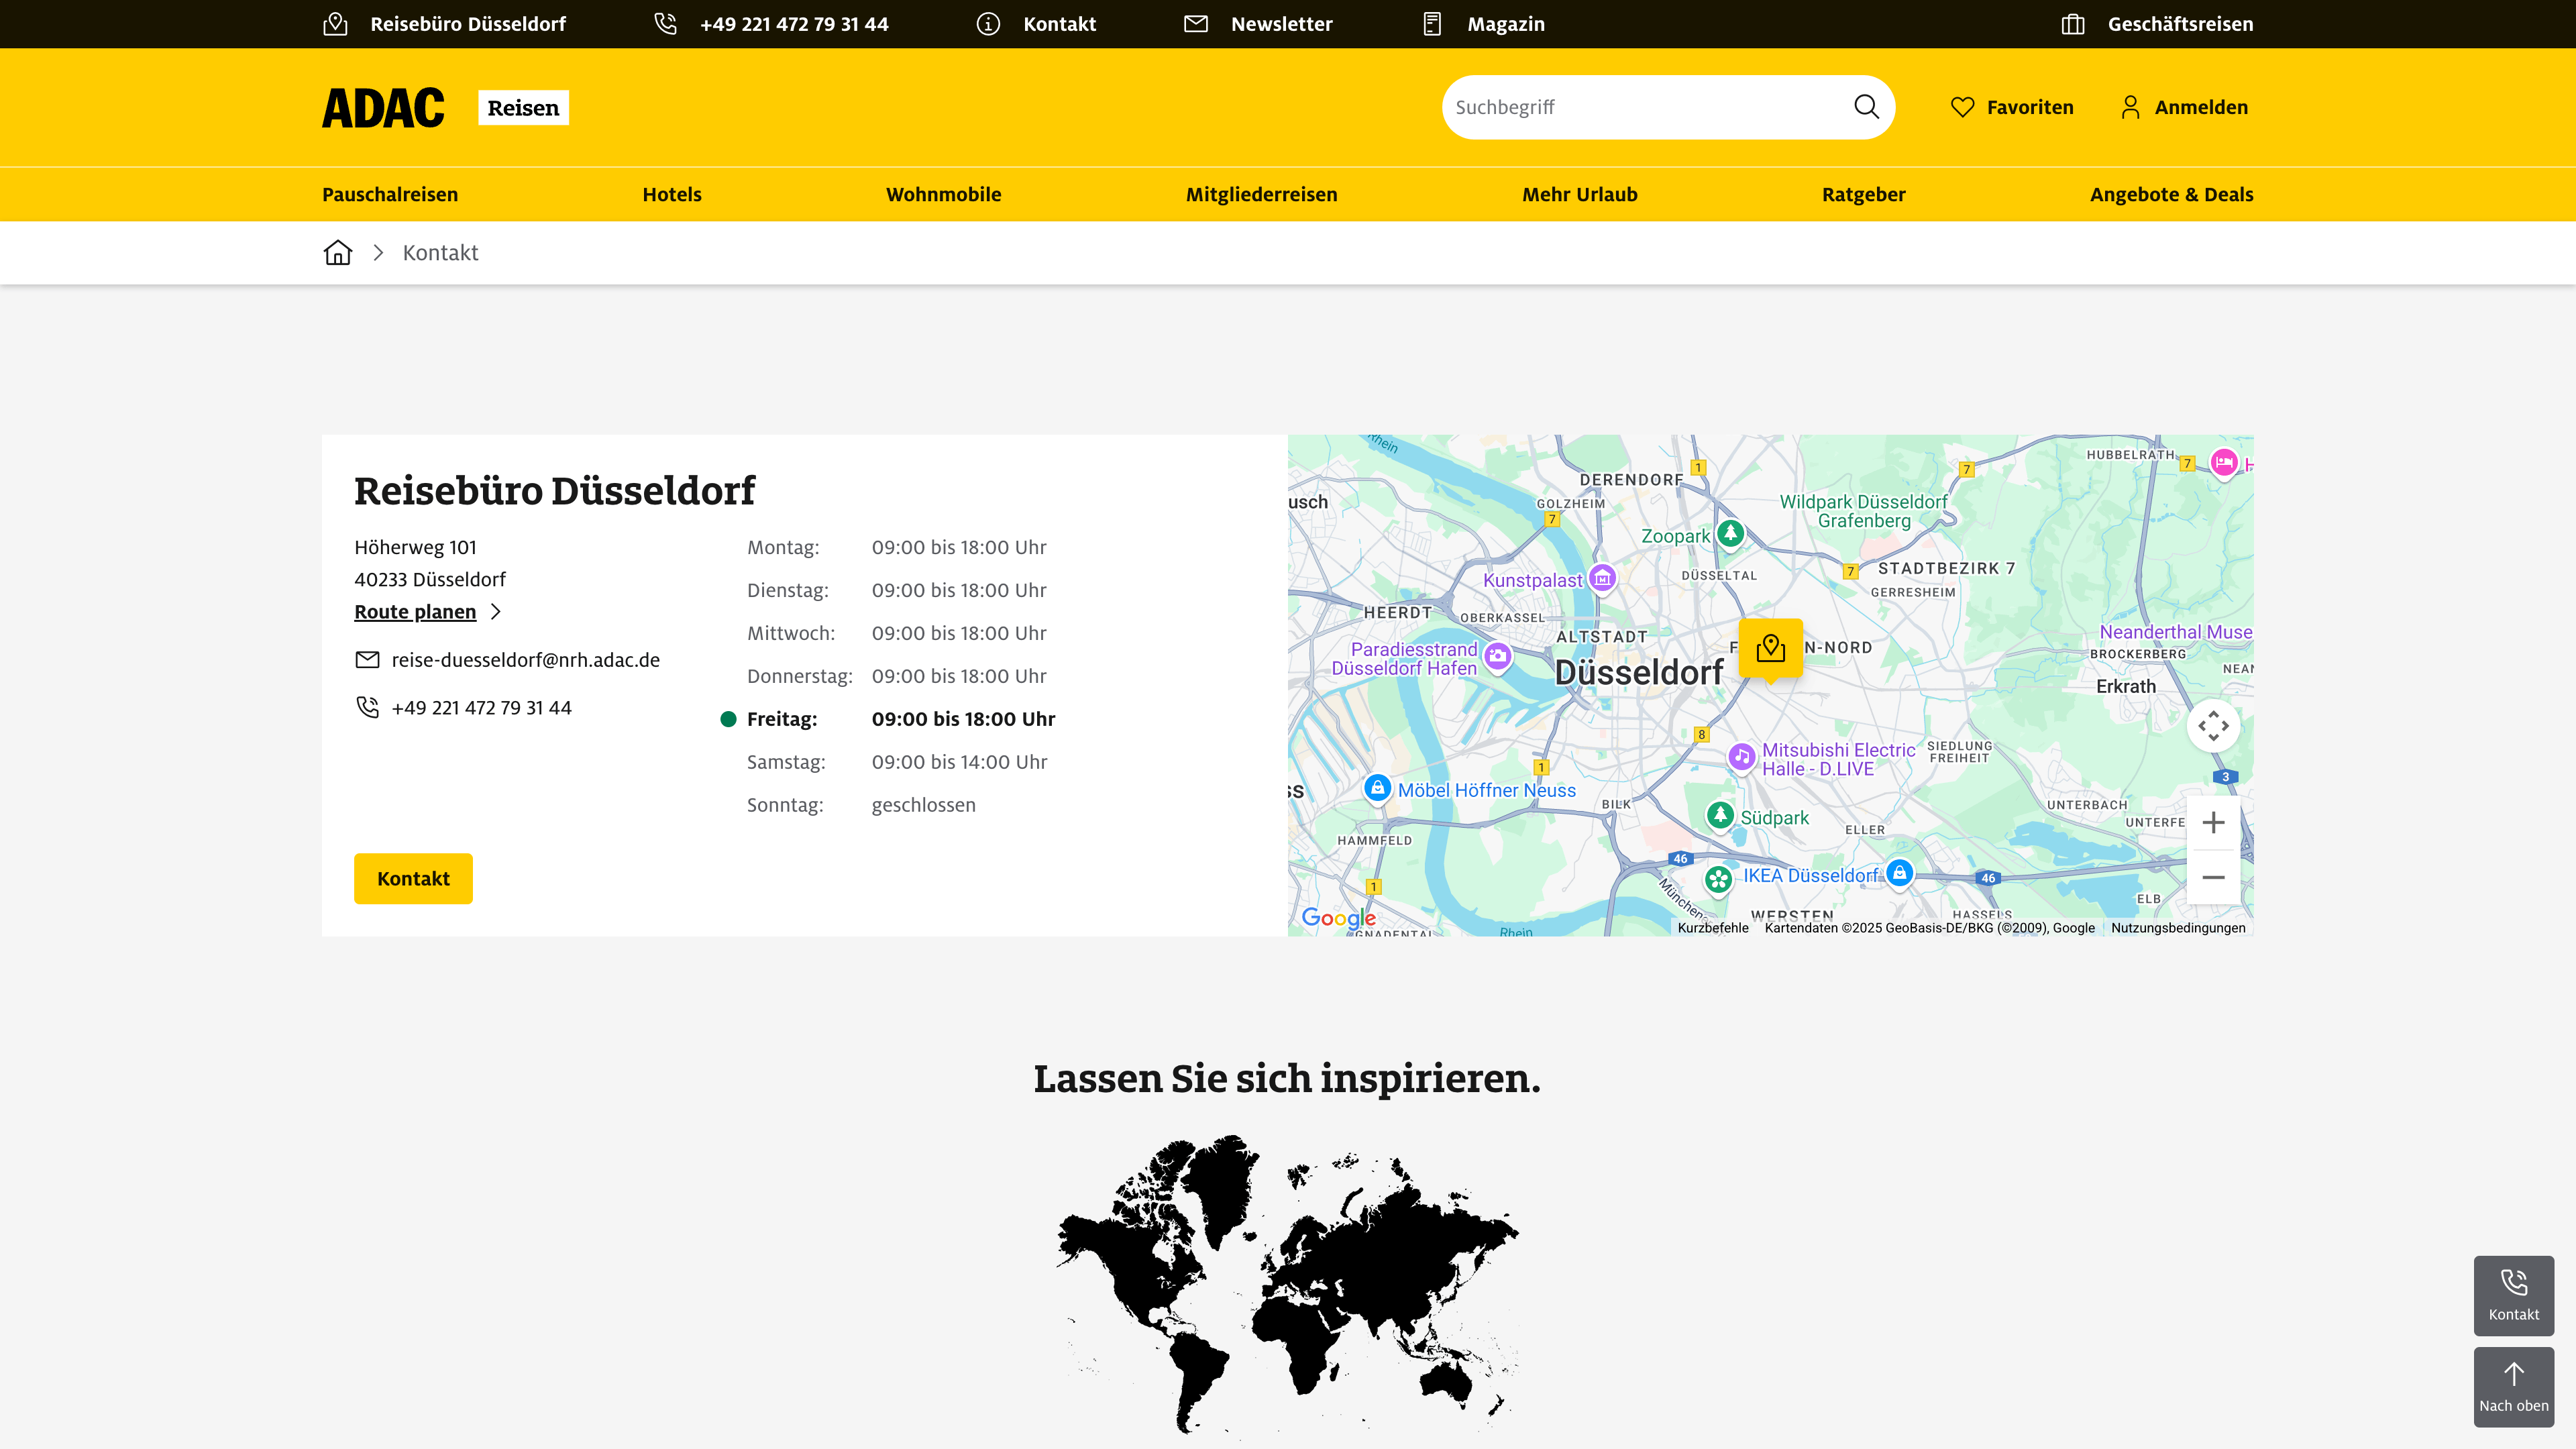This screenshot has height=1449, width=2576.
Task: Click the Newsletter link in the top bar
Action: [1281, 24]
